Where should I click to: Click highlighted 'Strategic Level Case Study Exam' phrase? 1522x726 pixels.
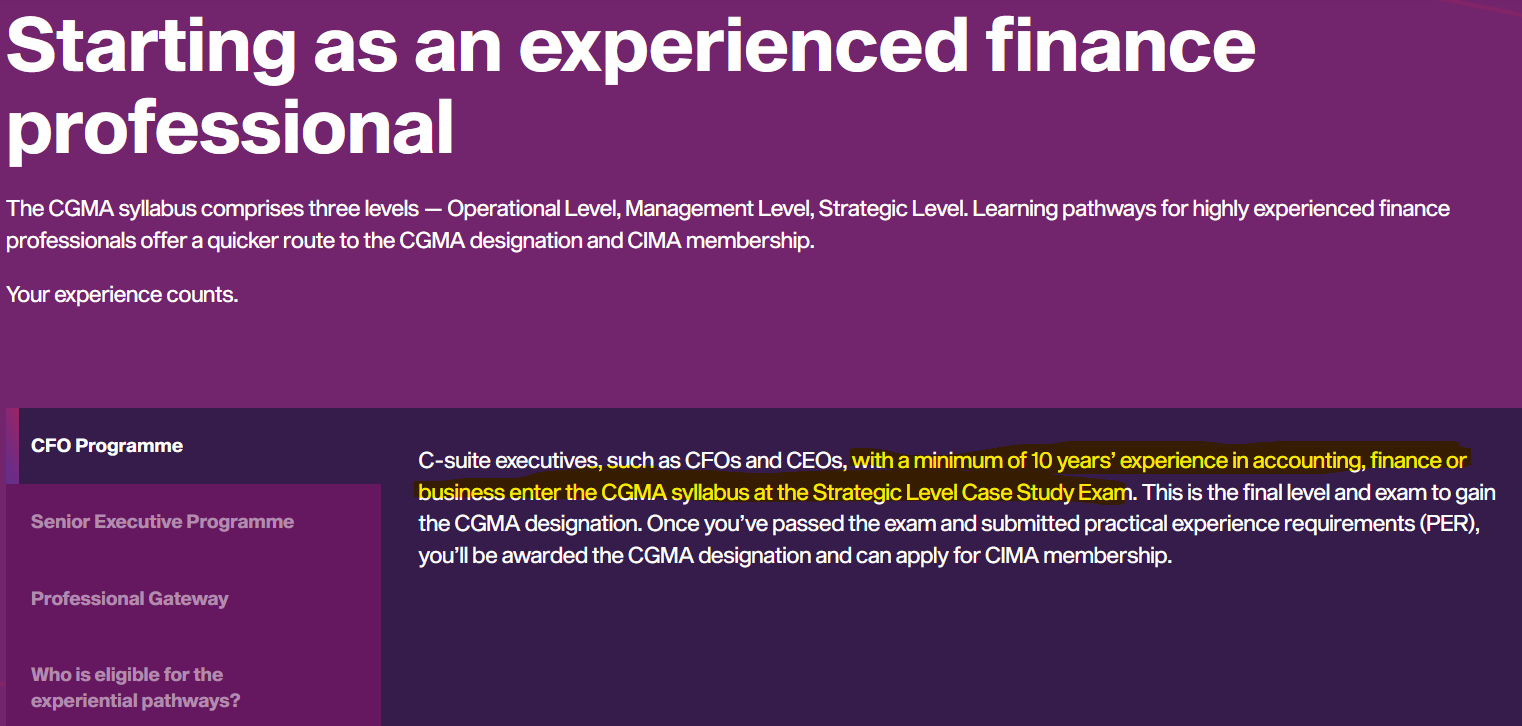pyautogui.click(x=970, y=492)
